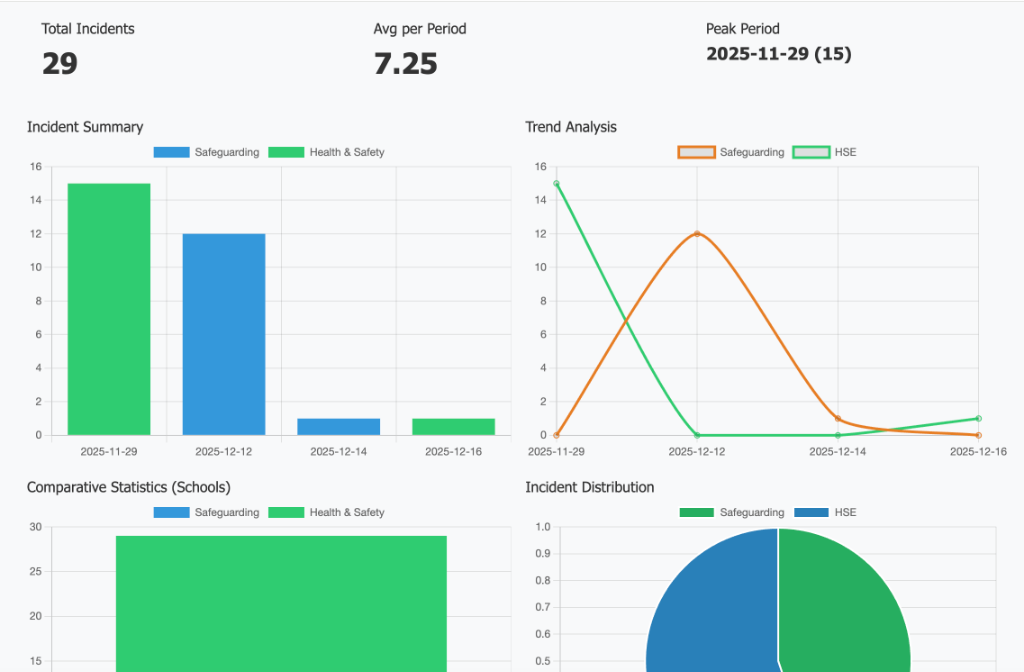Toggle Safeguarding legend in Trend Analysis chart
The width and height of the screenshot is (1024, 672).
point(731,152)
